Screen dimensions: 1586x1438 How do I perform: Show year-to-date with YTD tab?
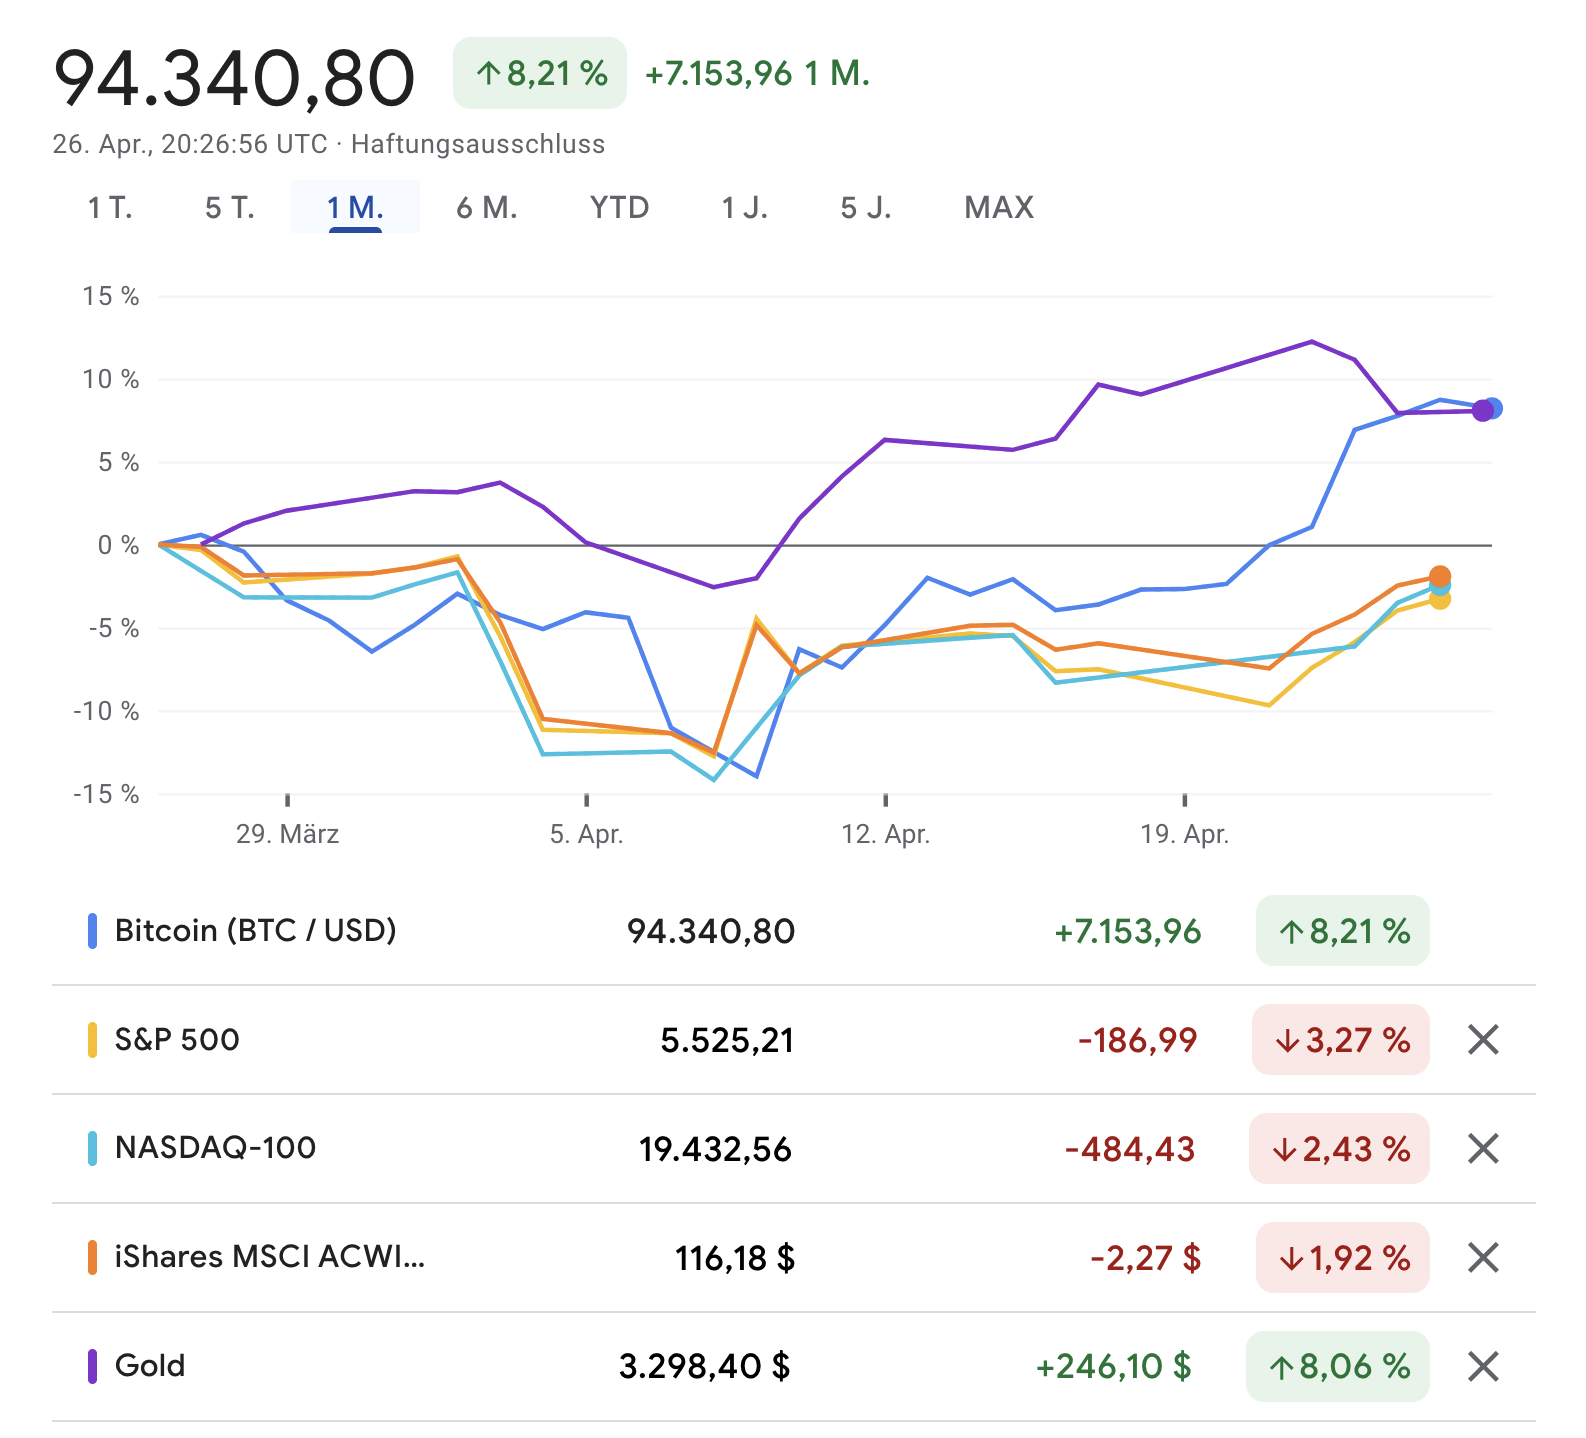619,208
